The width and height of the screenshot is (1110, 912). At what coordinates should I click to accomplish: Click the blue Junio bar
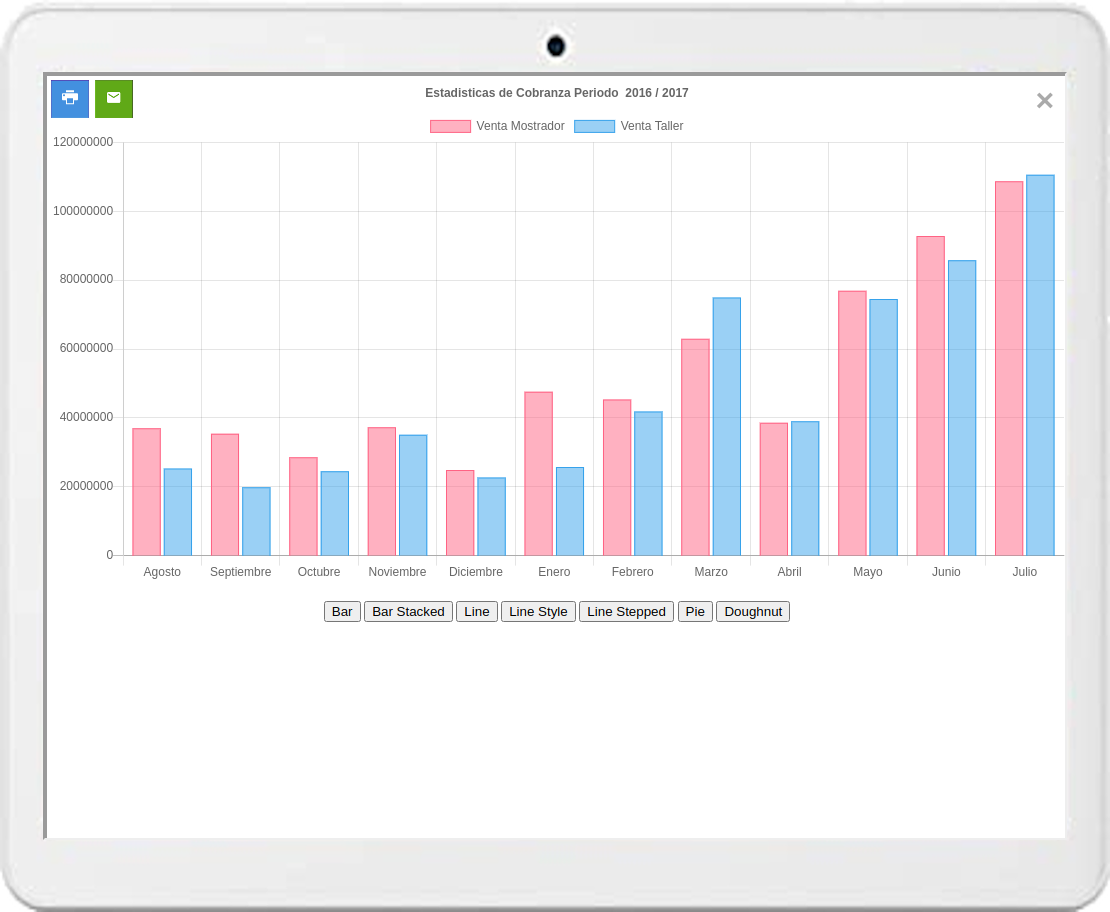(962, 408)
